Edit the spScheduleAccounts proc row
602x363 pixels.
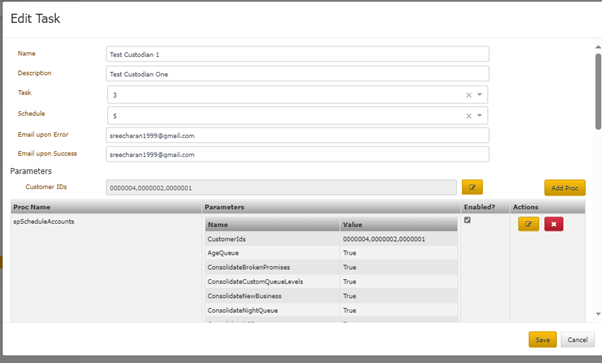[x=528, y=224]
